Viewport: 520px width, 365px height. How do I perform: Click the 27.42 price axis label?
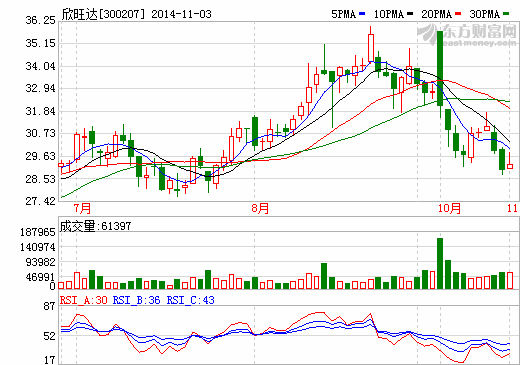(40, 201)
